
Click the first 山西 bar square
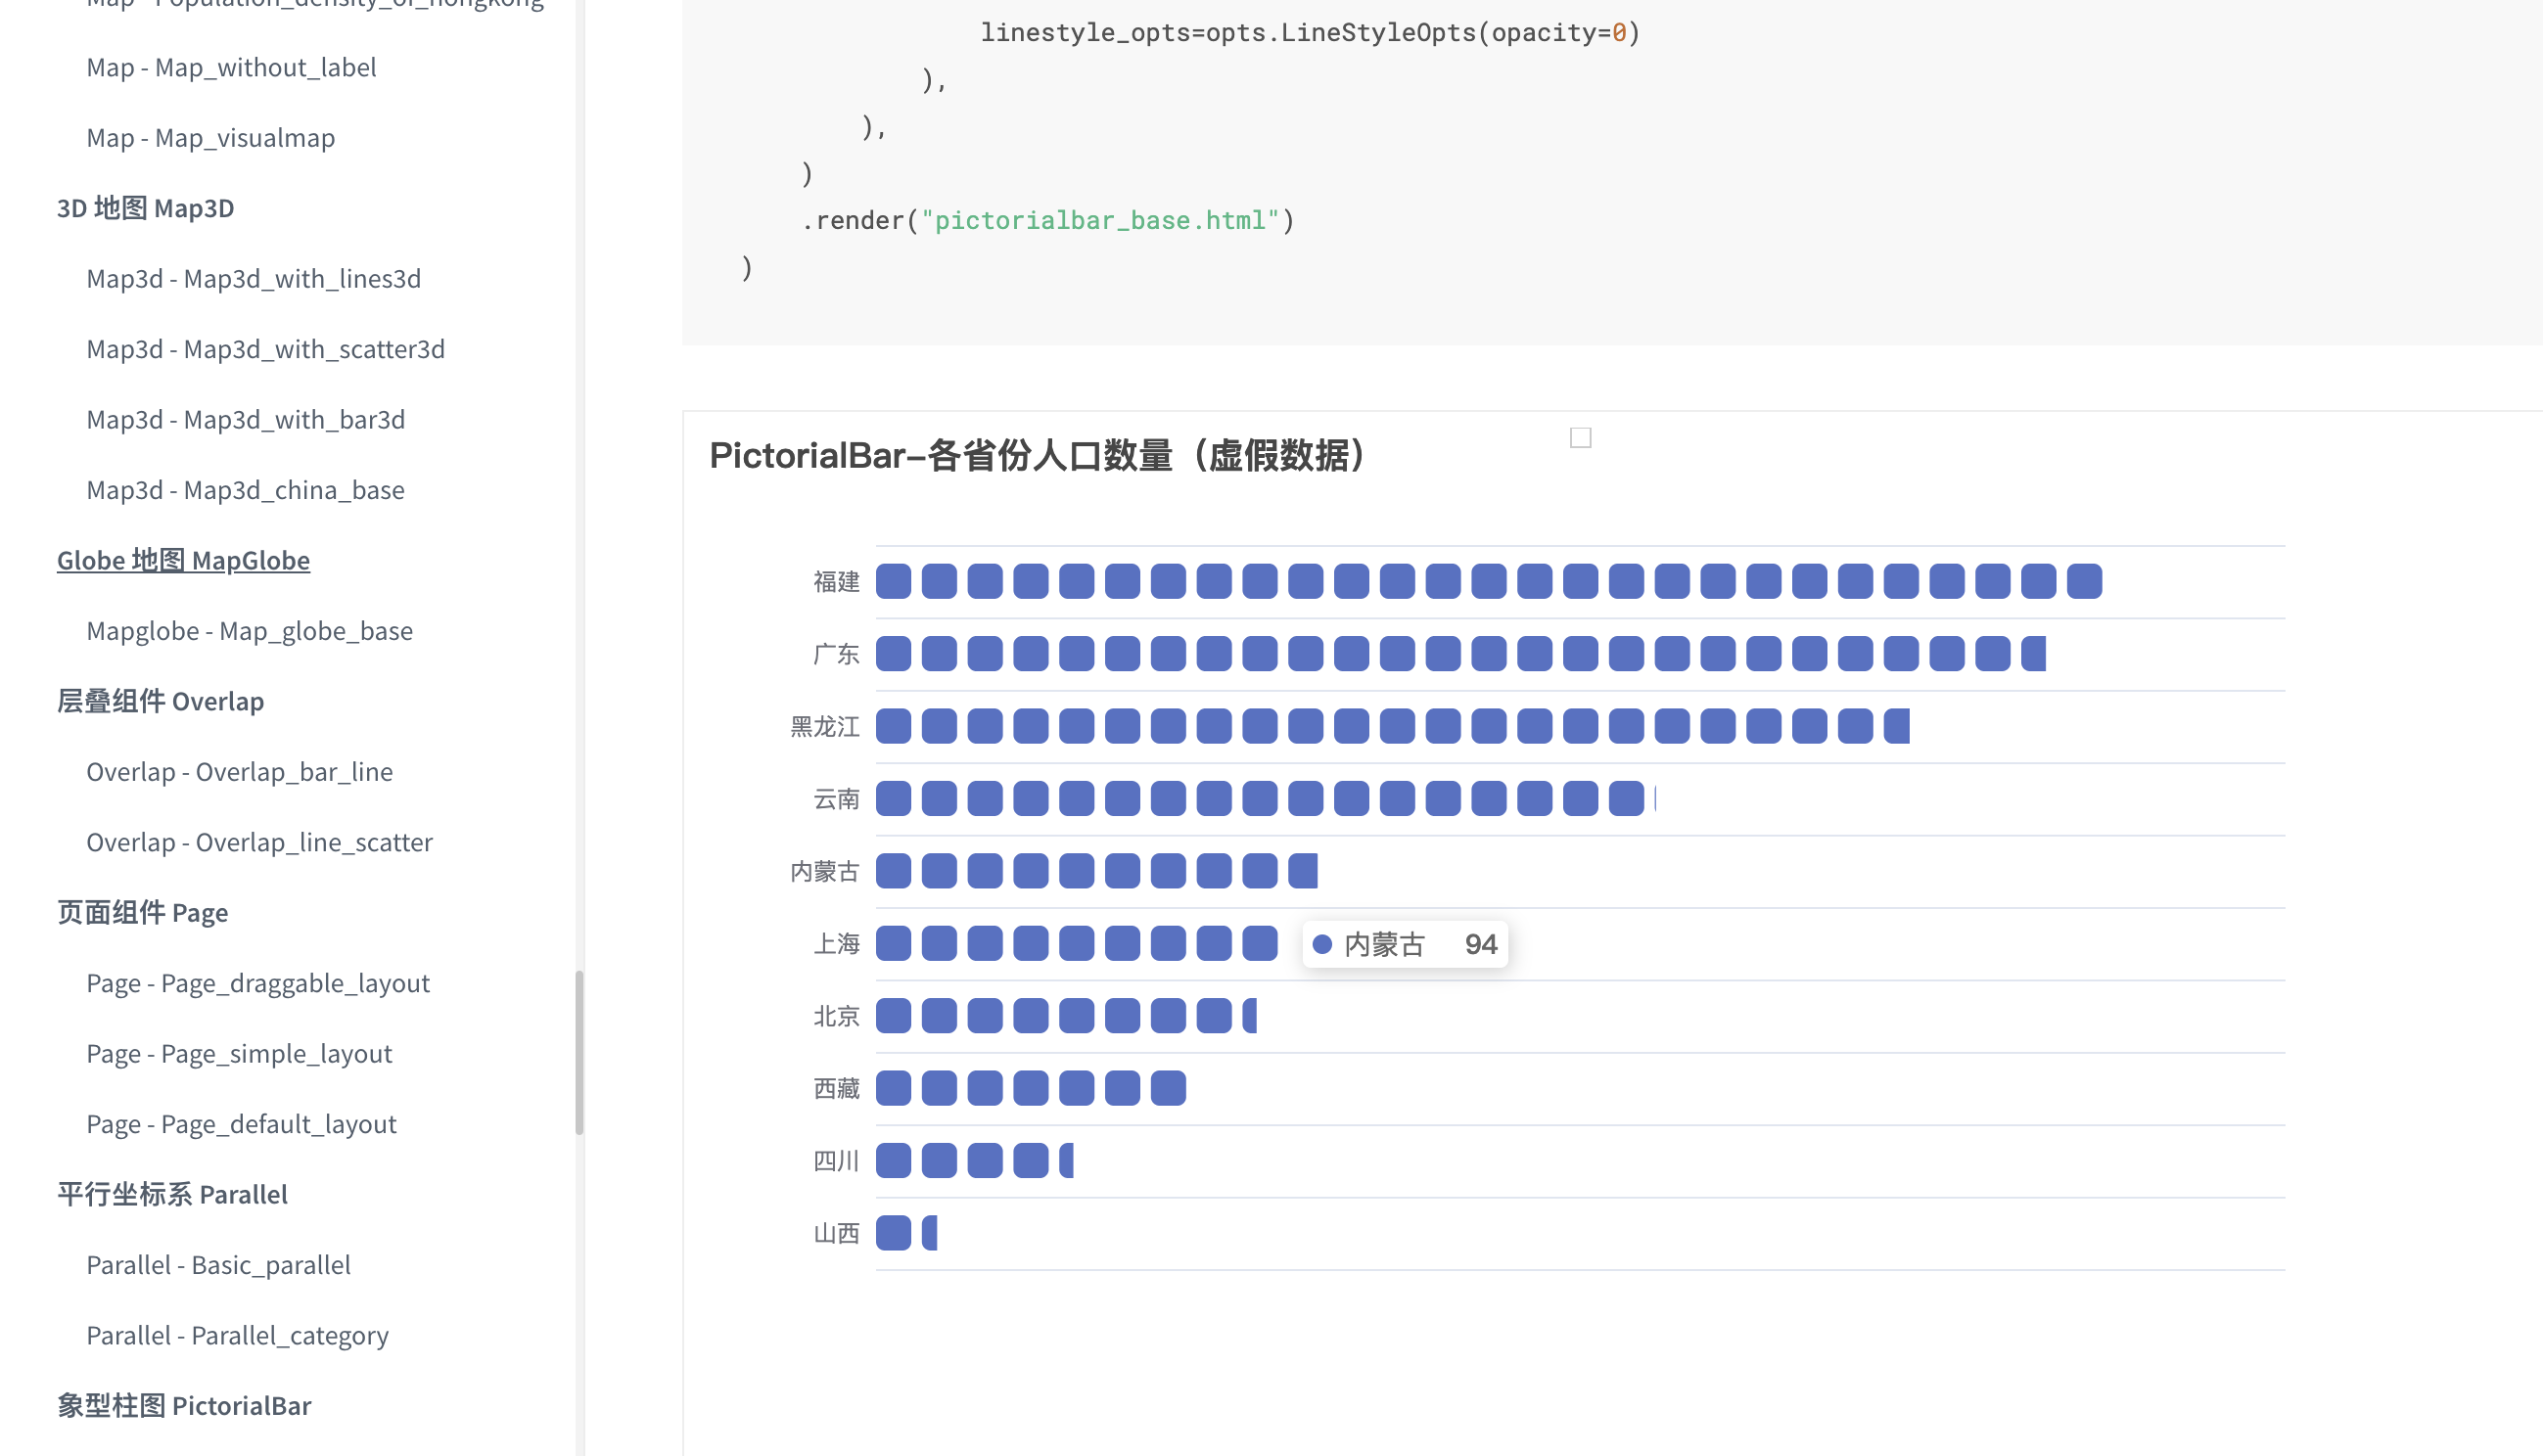893,1233
